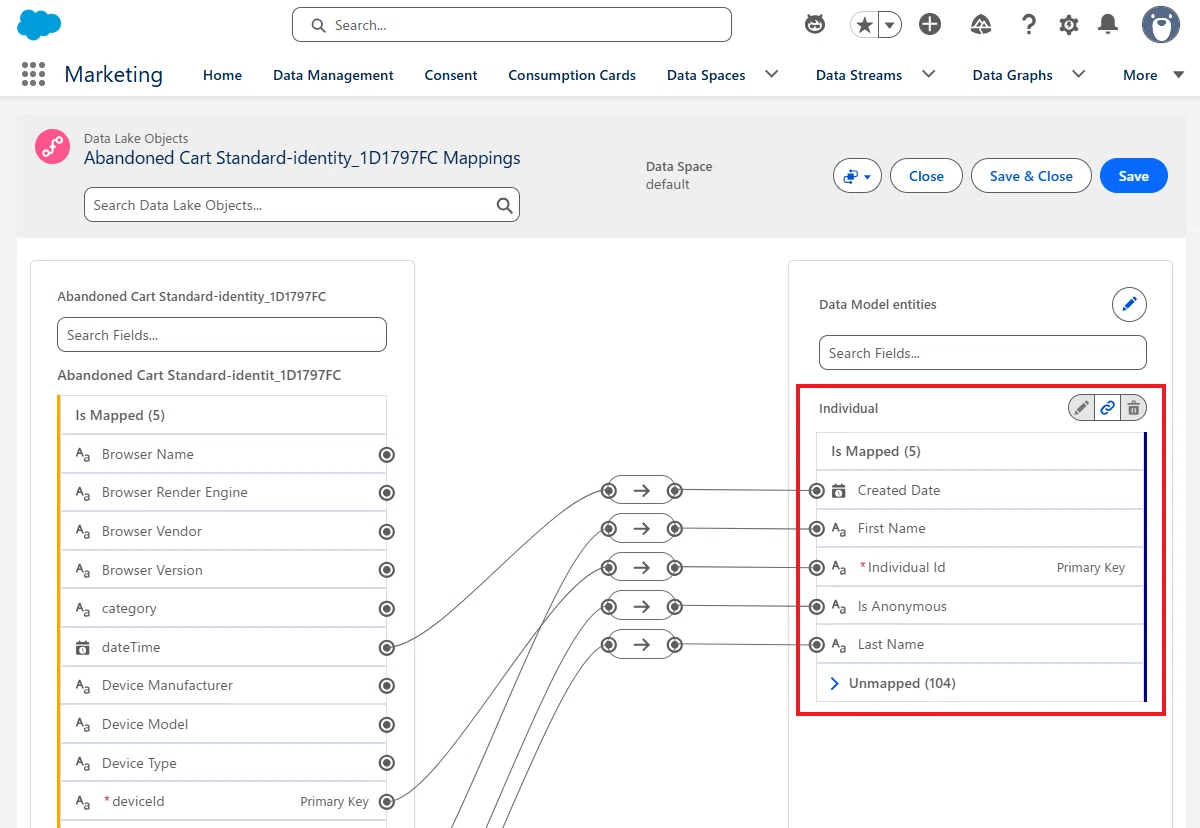The width and height of the screenshot is (1200, 828).
Task: Open the Data Graphs tab dropdown chevron
Action: click(x=1079, y=74)
